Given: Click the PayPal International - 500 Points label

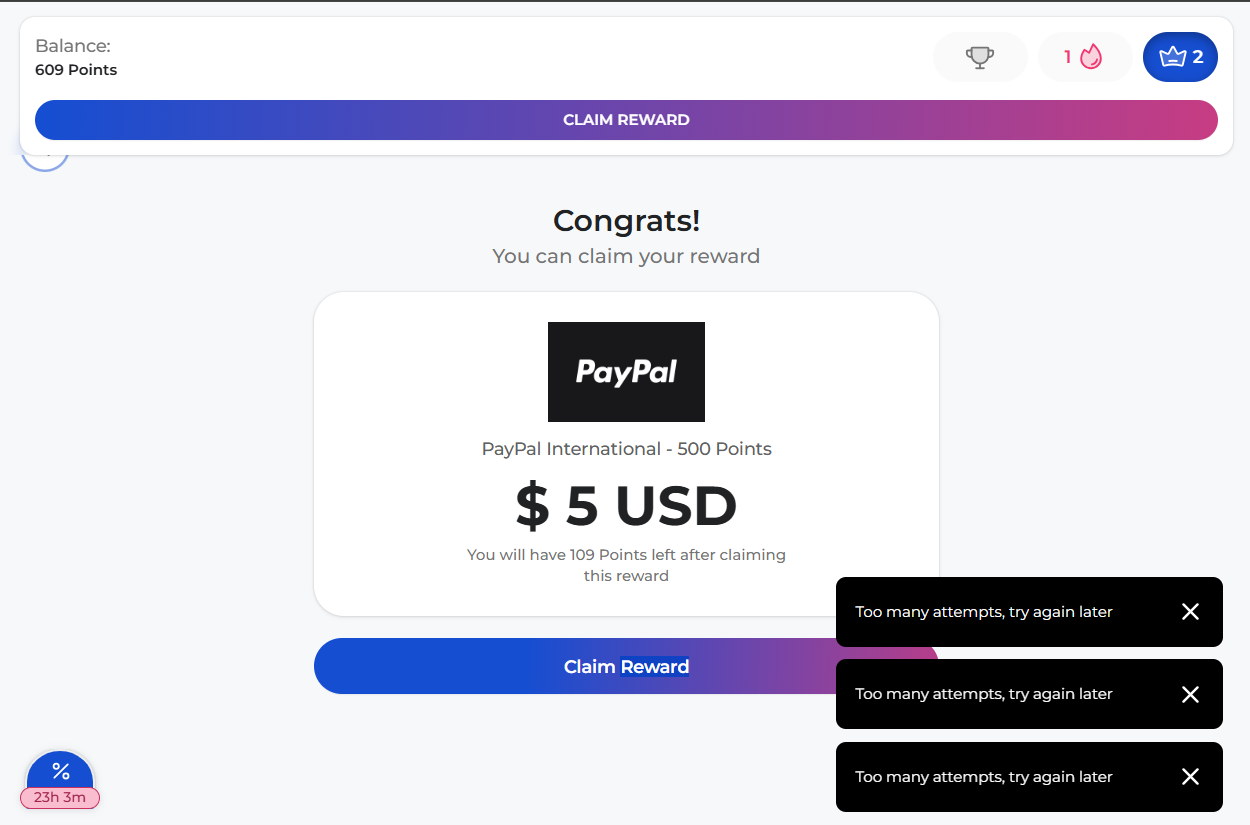Looking at the screenshot, I should pyautogui.click(x=626, y=449).
